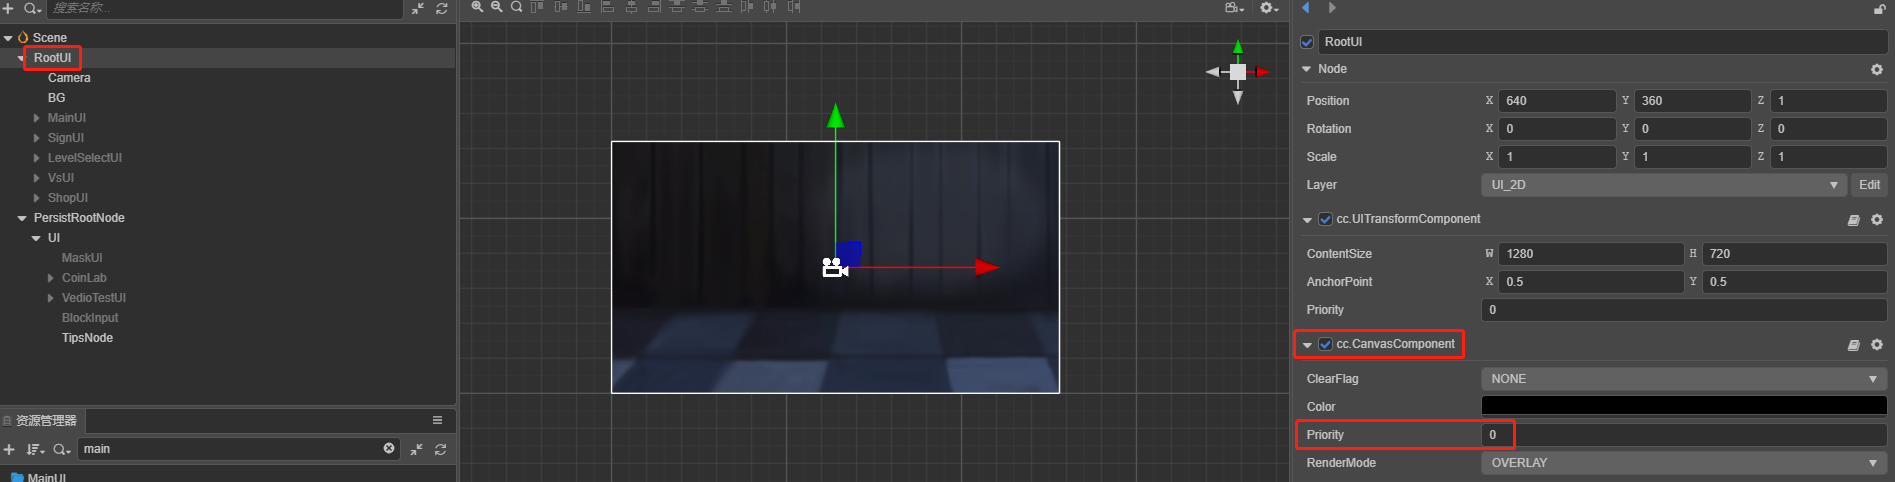This screenshot has height=482, width=1895.
Task: Open UITransformComponent settings gear
Action: point(1877,220)
